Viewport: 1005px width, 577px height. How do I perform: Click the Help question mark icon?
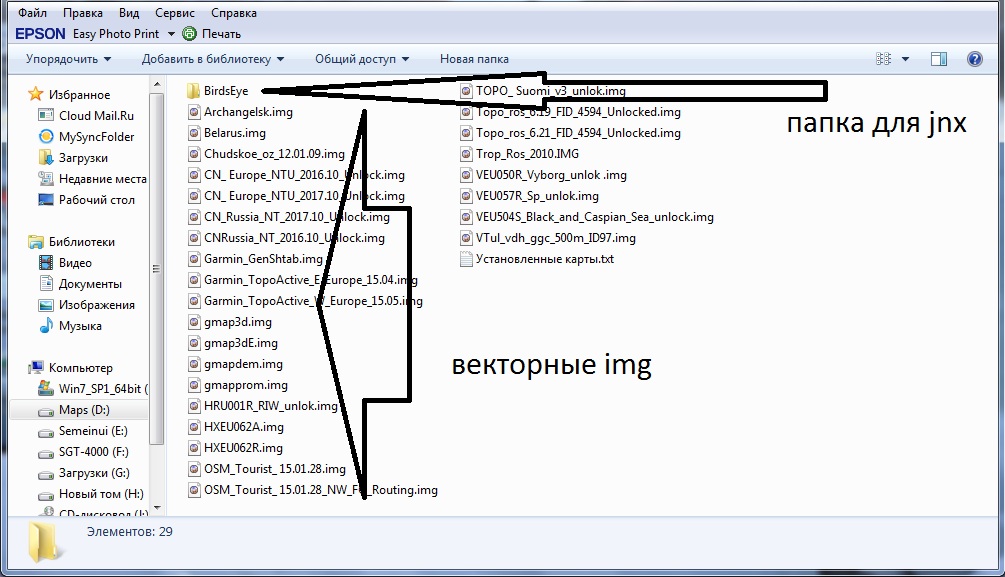pyautogui.click(x=974, y=59)
